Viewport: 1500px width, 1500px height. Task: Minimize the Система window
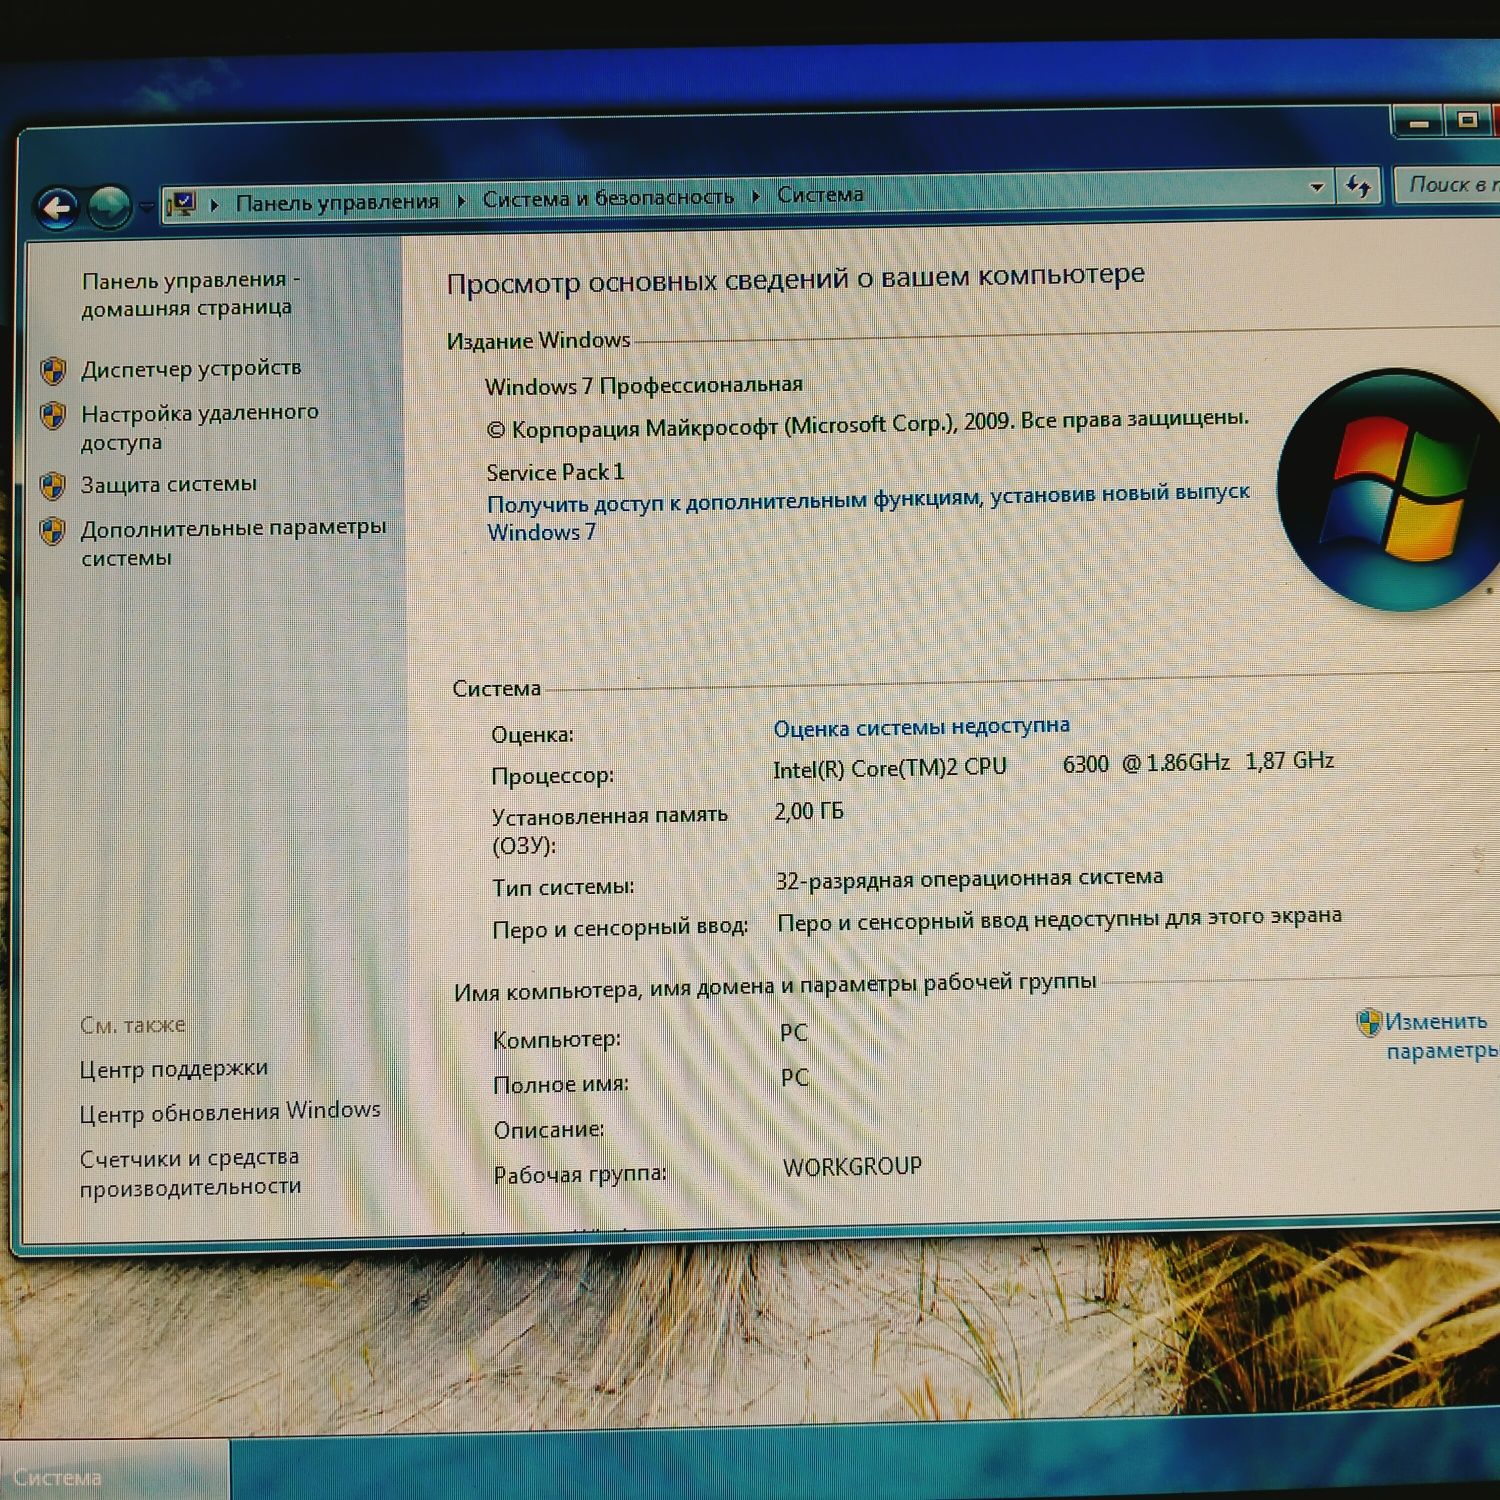pos(1418,122)
